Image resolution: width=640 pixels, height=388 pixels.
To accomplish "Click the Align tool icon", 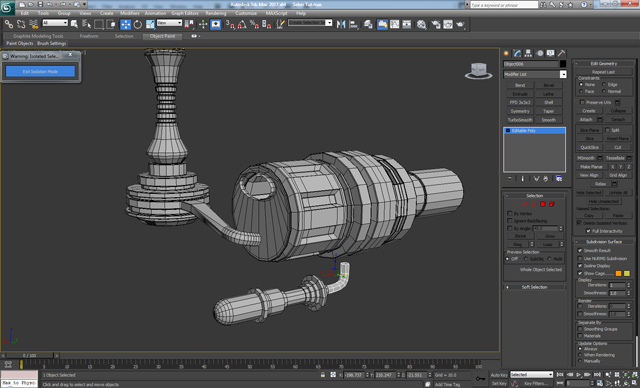I will [x=353, y=24].
